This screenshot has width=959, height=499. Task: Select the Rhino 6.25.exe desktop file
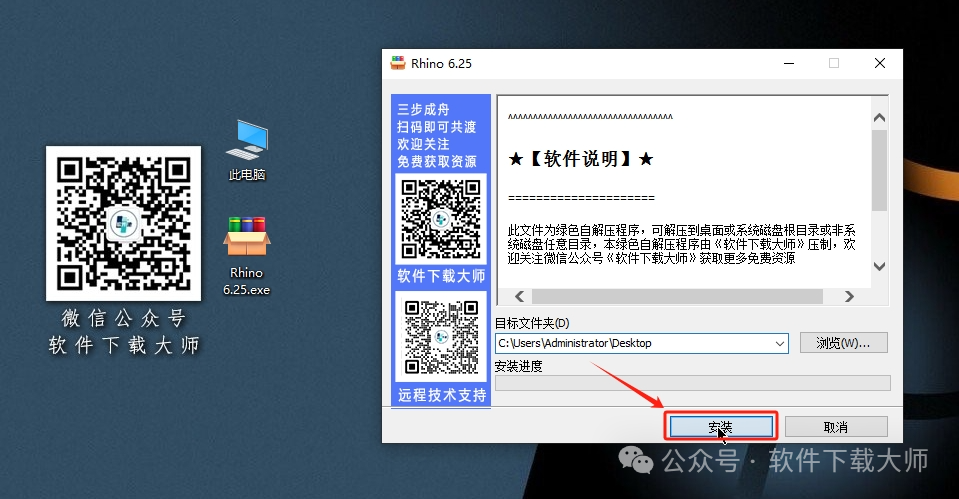coord(246,256)
